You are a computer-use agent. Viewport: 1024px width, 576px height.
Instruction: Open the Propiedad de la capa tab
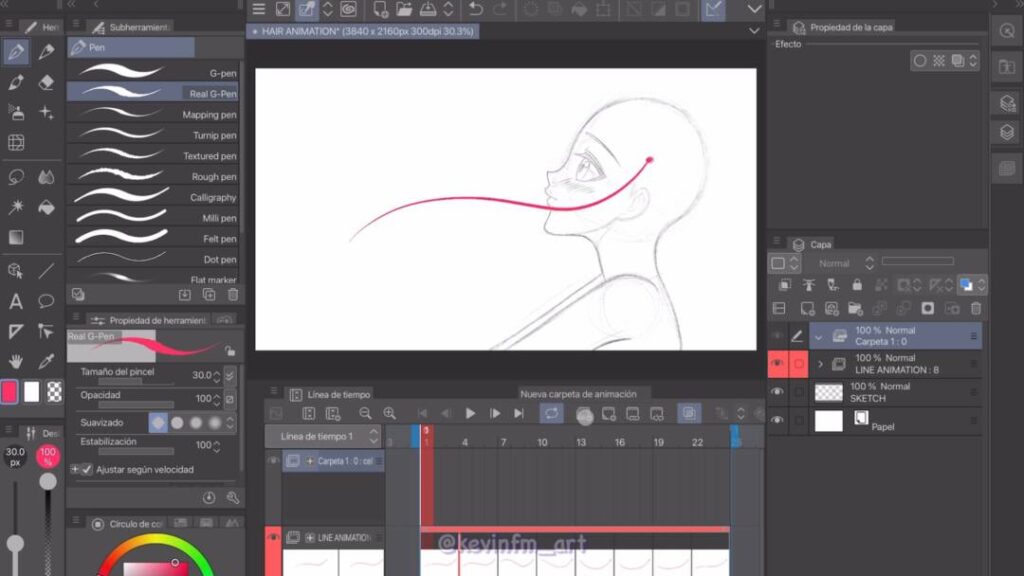(x=842, y=27)
